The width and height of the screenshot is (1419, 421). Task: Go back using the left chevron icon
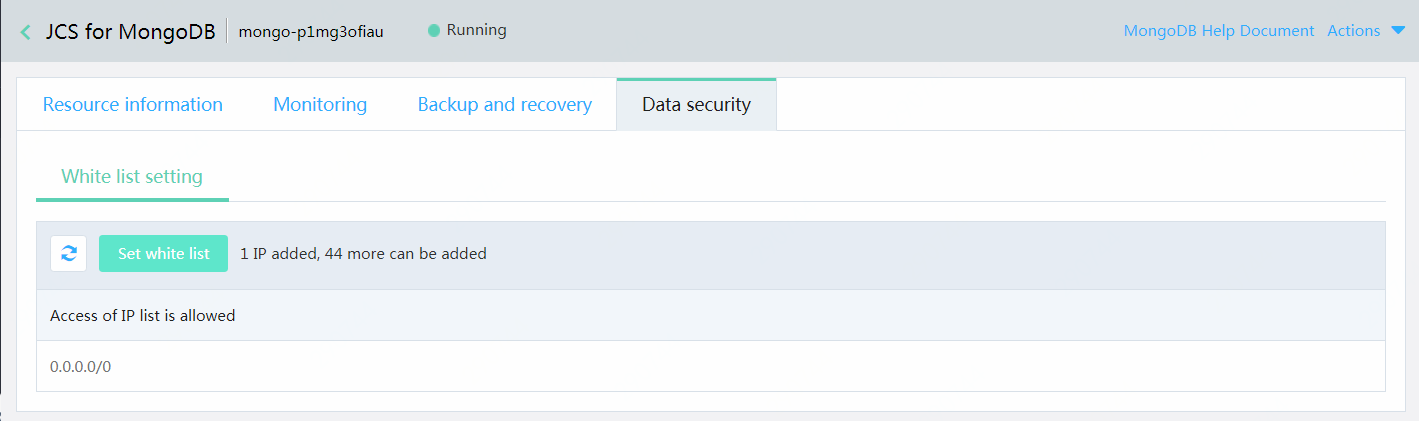coord(25,31)
